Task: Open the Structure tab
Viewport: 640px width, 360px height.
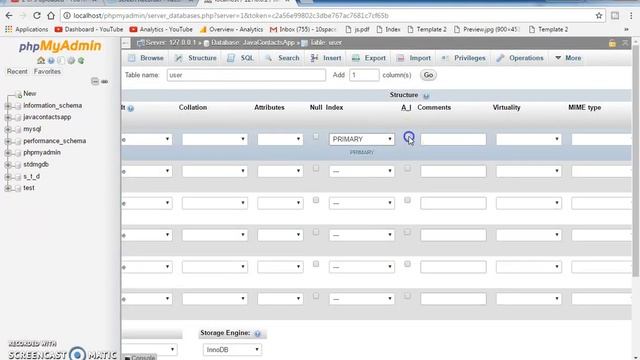Action: click(196, 58)
